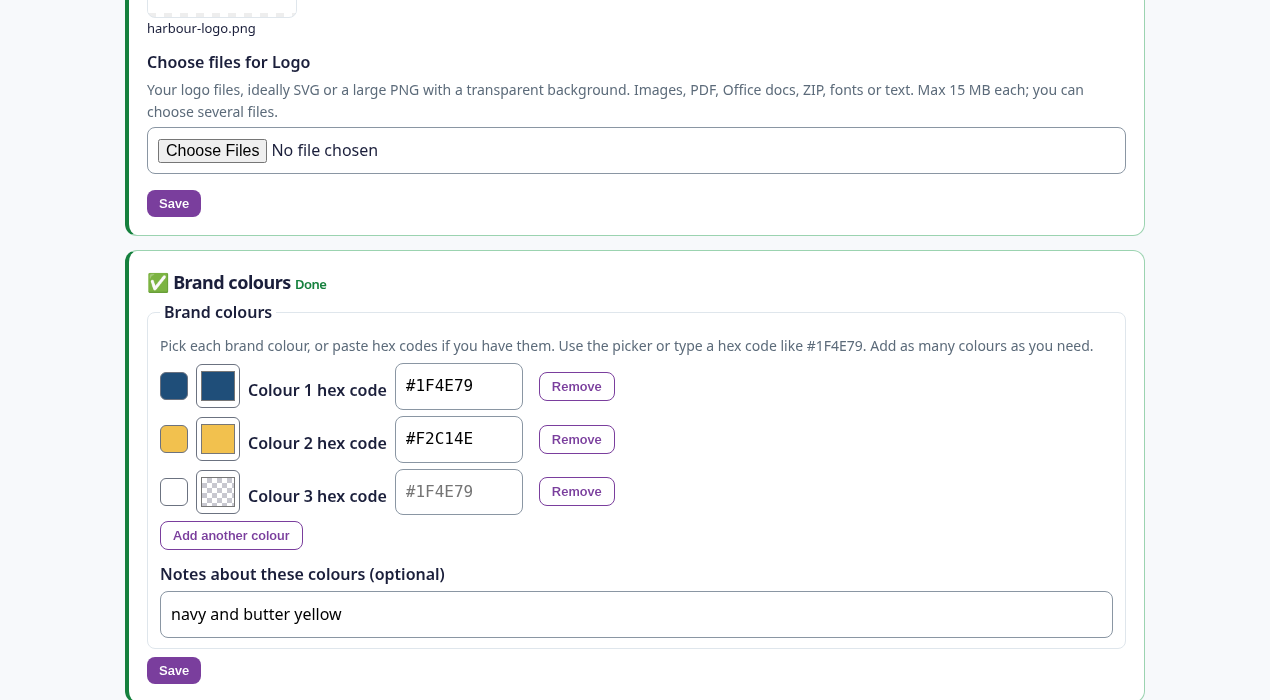The image size is (1270, 700).
Task: Save the Logo section
Action: click(x=174, y=203)
